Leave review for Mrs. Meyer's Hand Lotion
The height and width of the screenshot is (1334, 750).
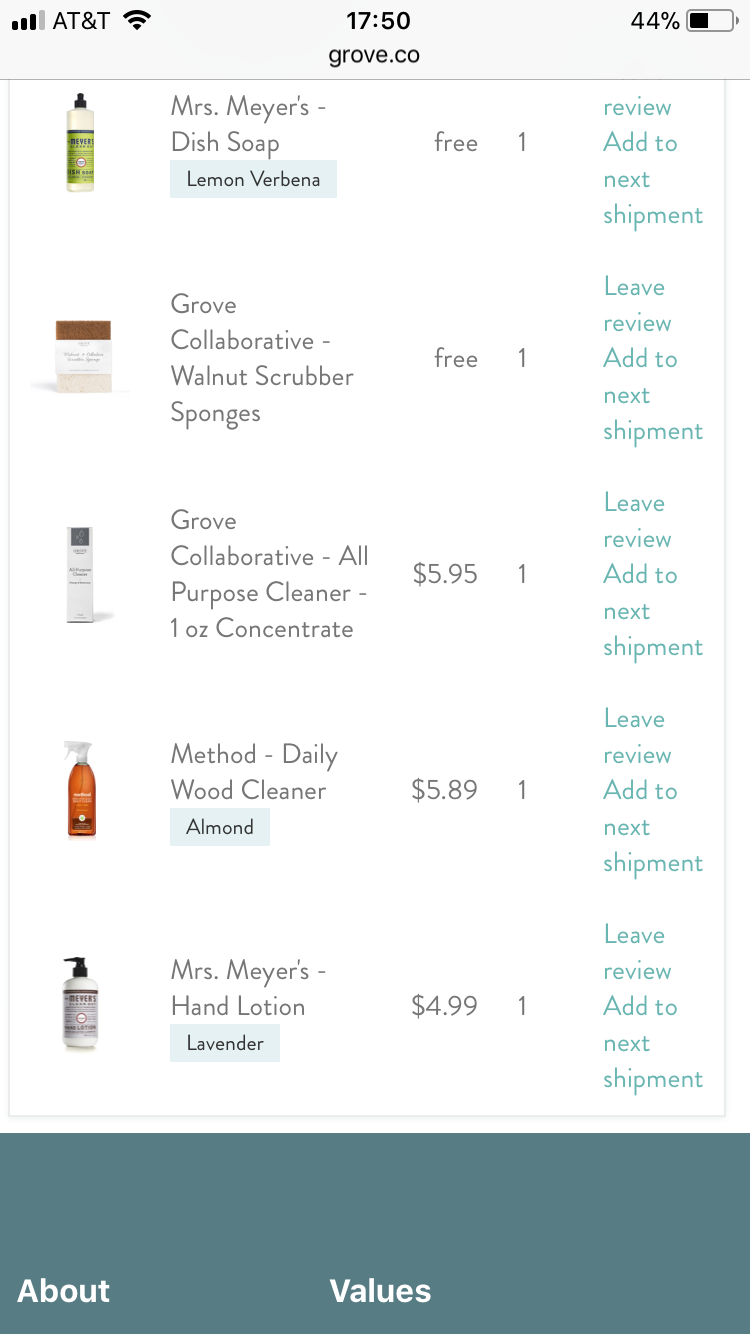coord(637,953)
